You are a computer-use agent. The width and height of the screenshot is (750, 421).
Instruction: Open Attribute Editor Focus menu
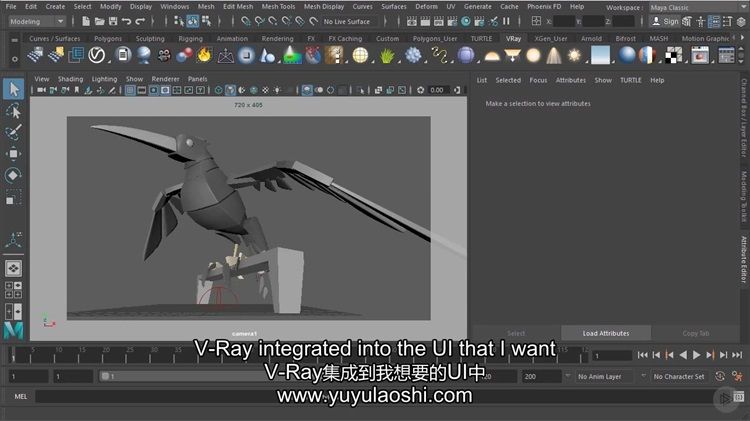point(538,80)
